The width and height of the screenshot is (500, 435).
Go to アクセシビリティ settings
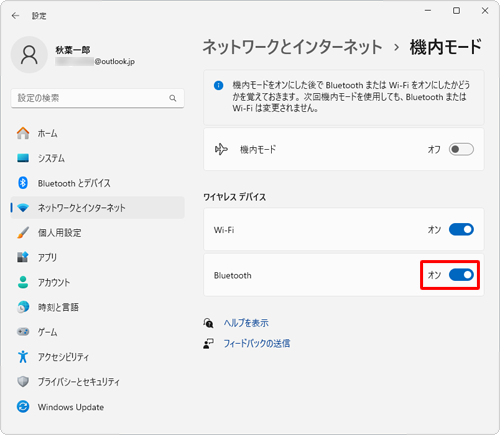98,356
